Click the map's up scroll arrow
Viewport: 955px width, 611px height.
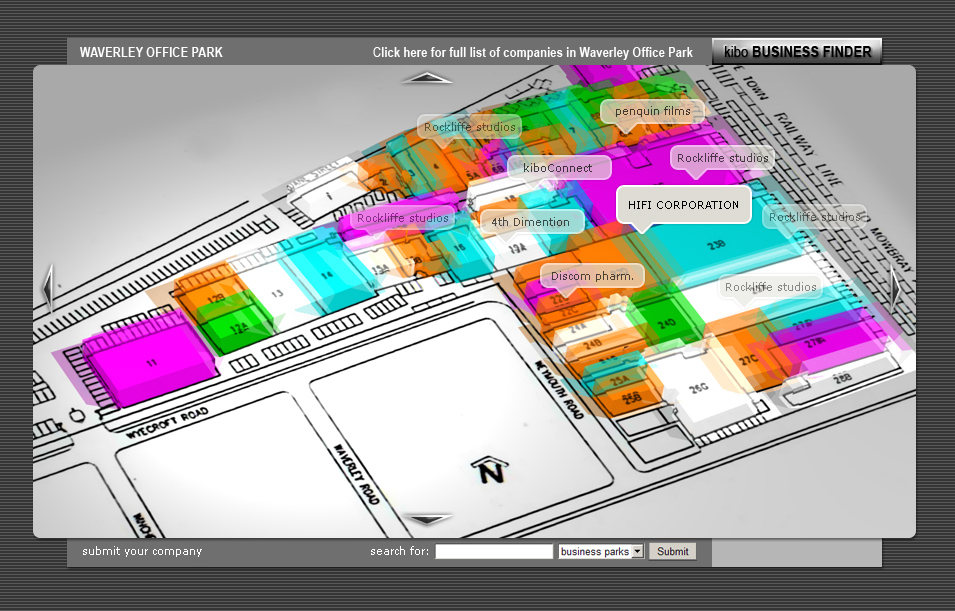coord(427,77)
